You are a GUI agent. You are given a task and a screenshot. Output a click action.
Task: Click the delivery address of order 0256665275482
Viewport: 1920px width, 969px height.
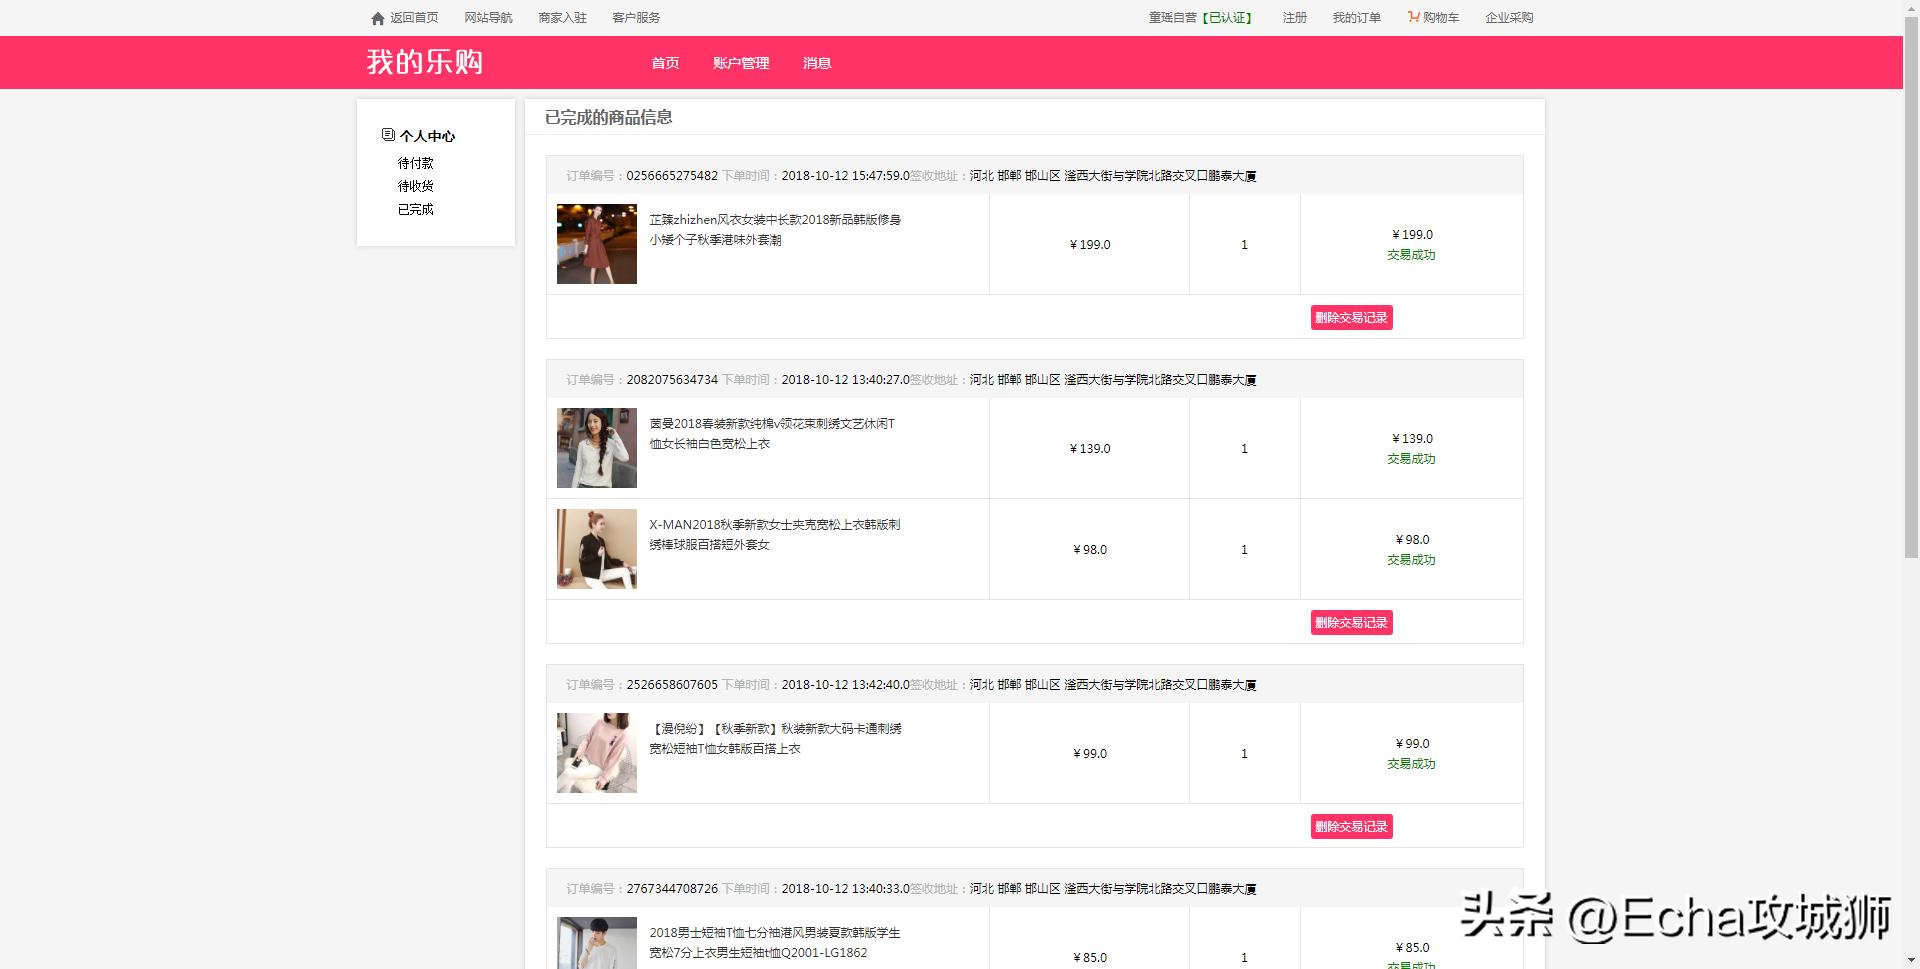1113,176
